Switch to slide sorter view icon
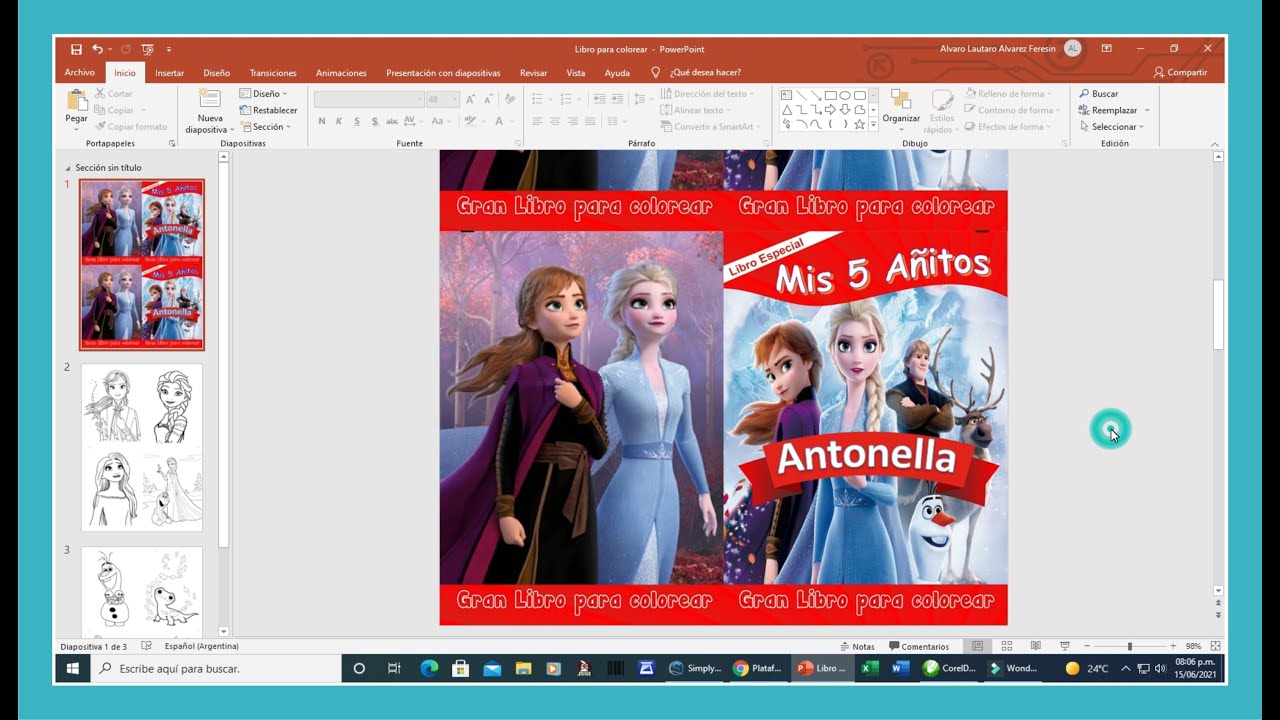This screenshot has height=720, width=1280. 1007,646
